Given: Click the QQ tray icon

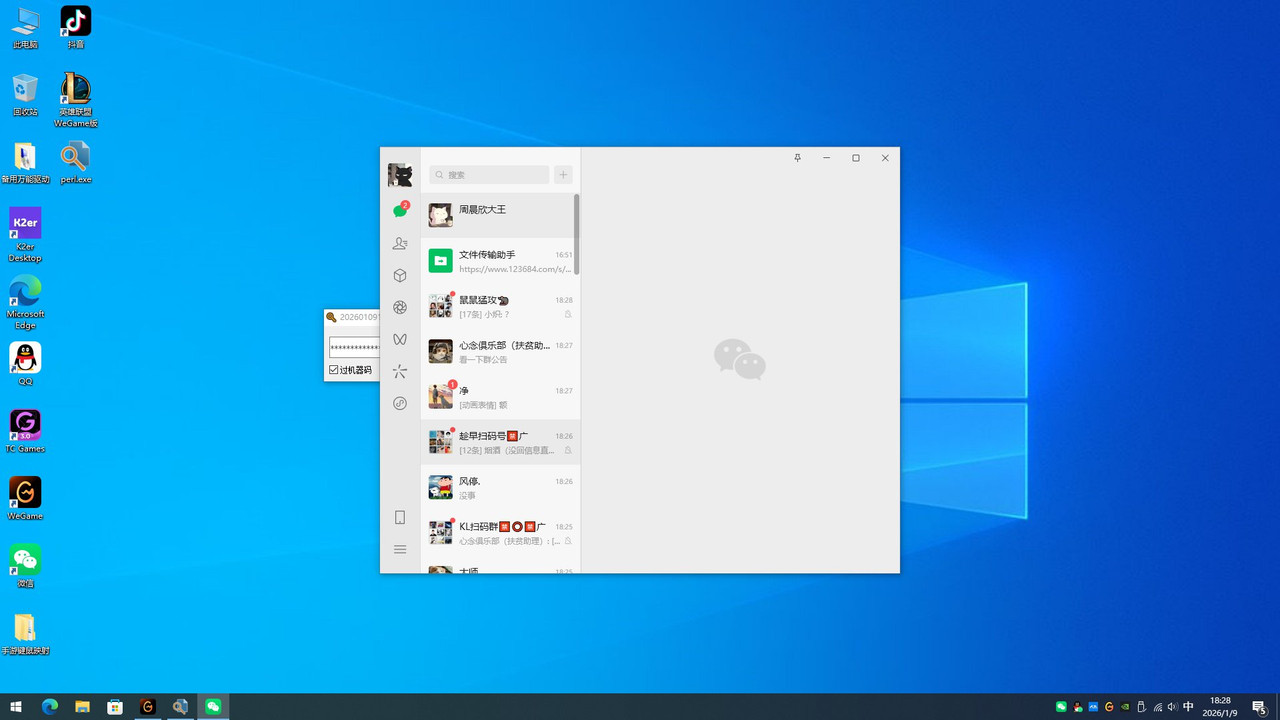Looking at the screenshot, I should point(1077,707).
